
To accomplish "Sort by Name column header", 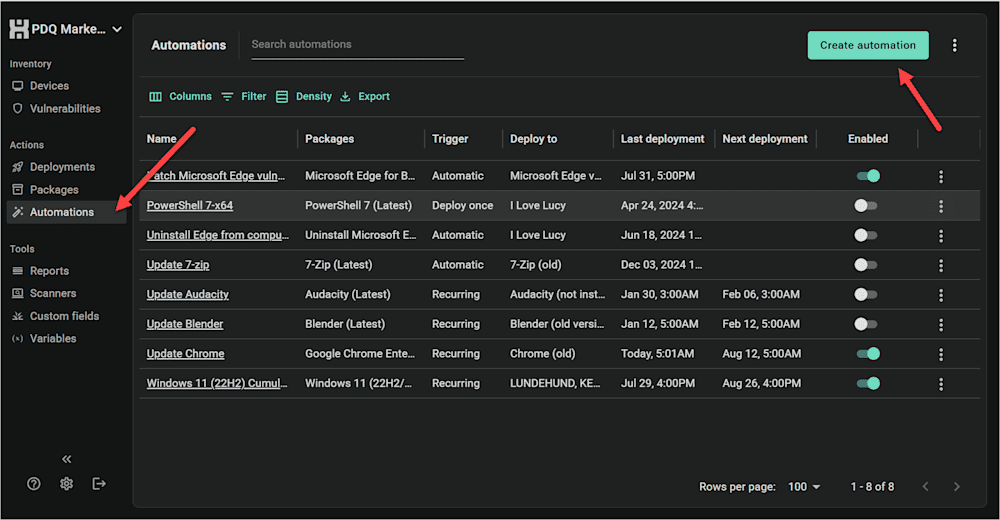I will point(161,138).
